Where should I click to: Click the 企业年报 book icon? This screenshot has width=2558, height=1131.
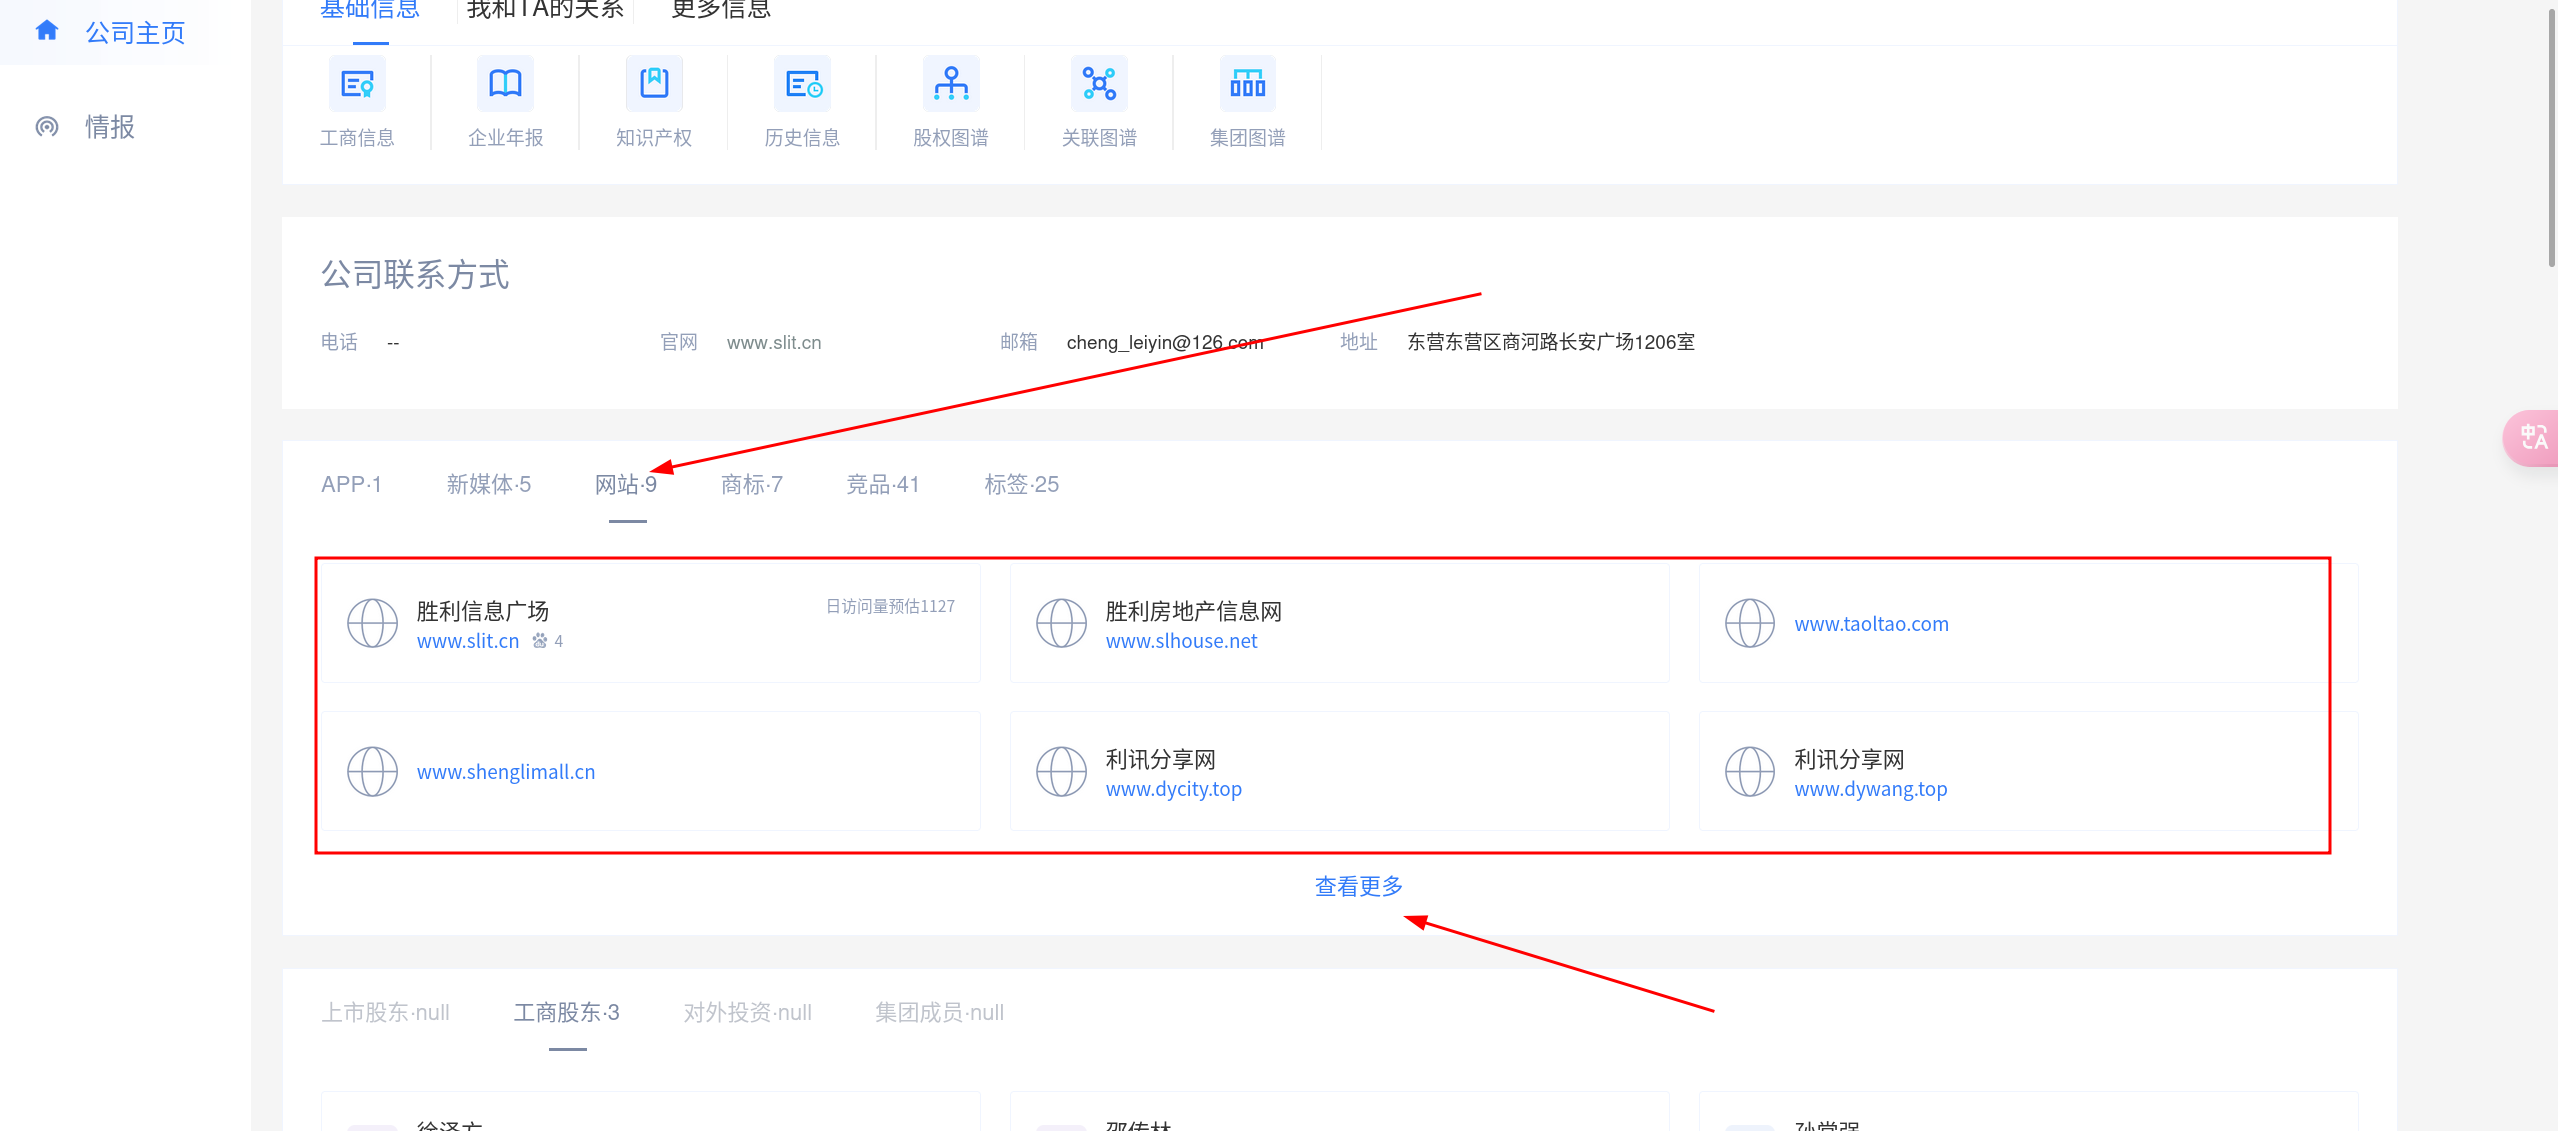[505, 85]
